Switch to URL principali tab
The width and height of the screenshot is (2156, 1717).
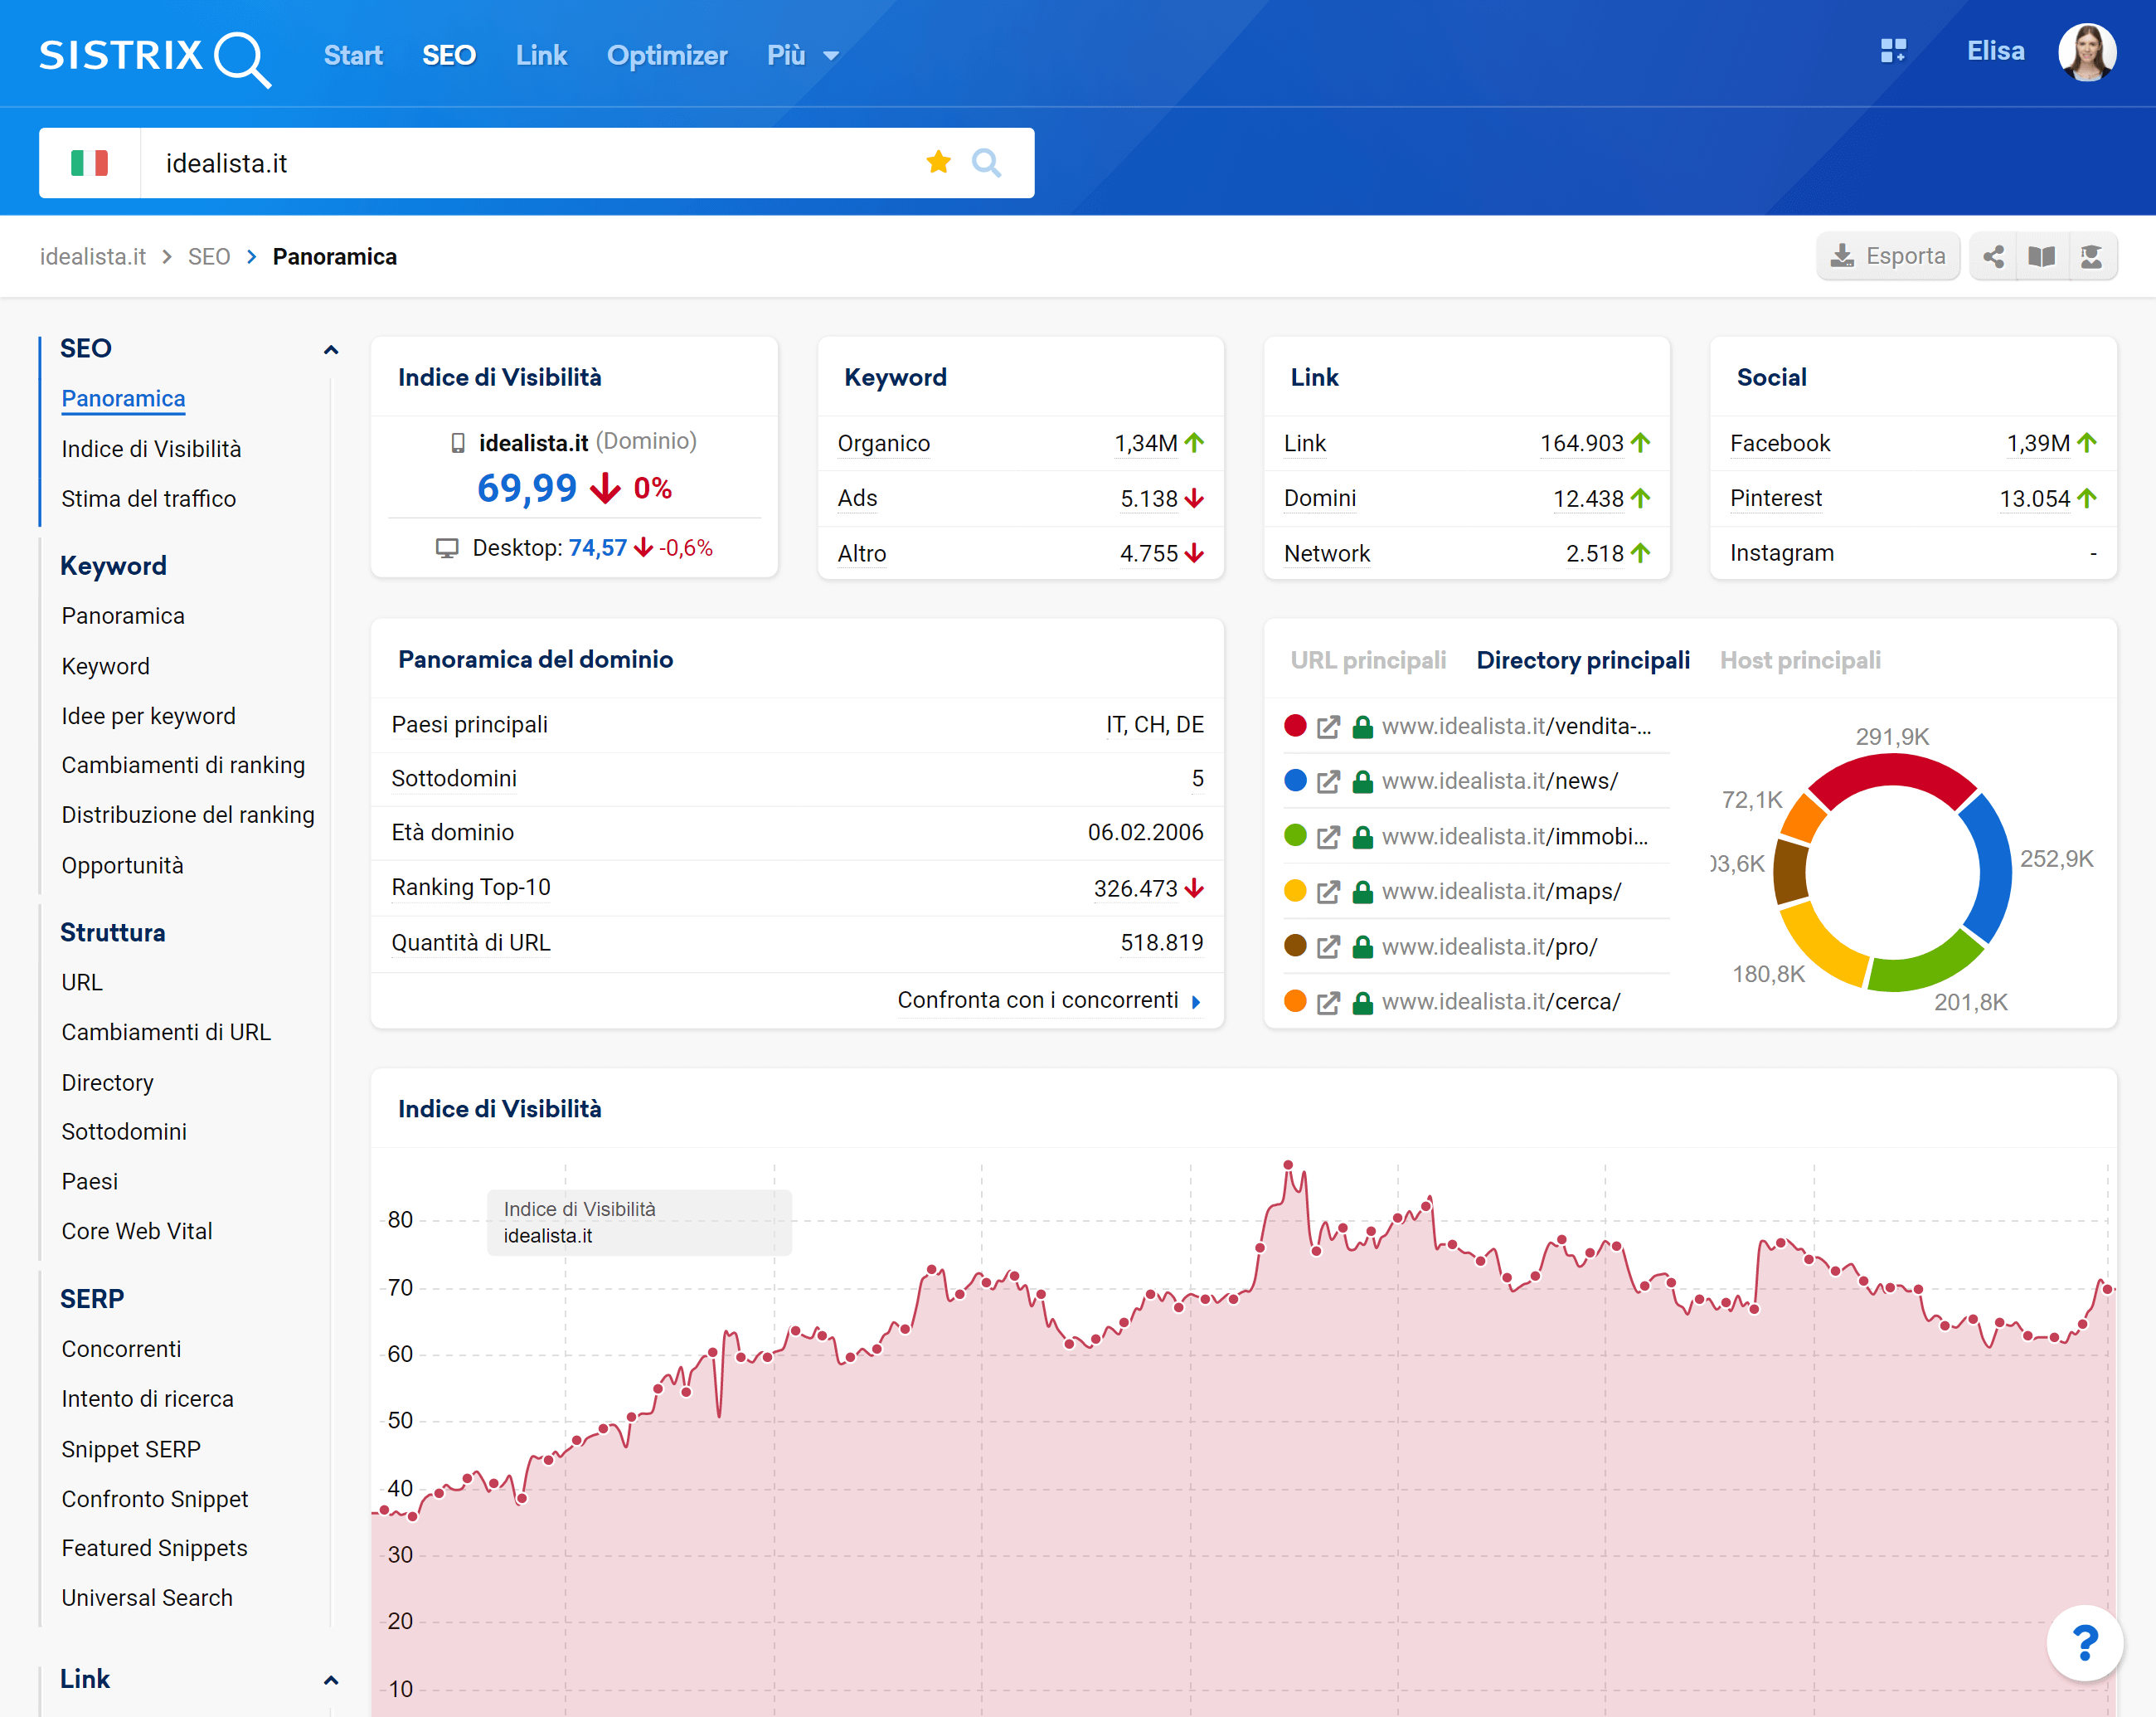coord(1368,661)
